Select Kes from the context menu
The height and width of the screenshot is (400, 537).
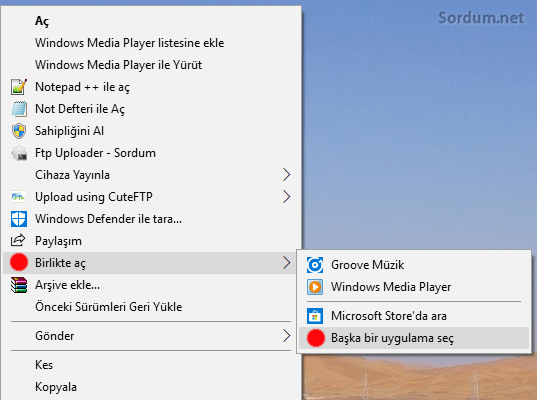[x=150, y=365]
